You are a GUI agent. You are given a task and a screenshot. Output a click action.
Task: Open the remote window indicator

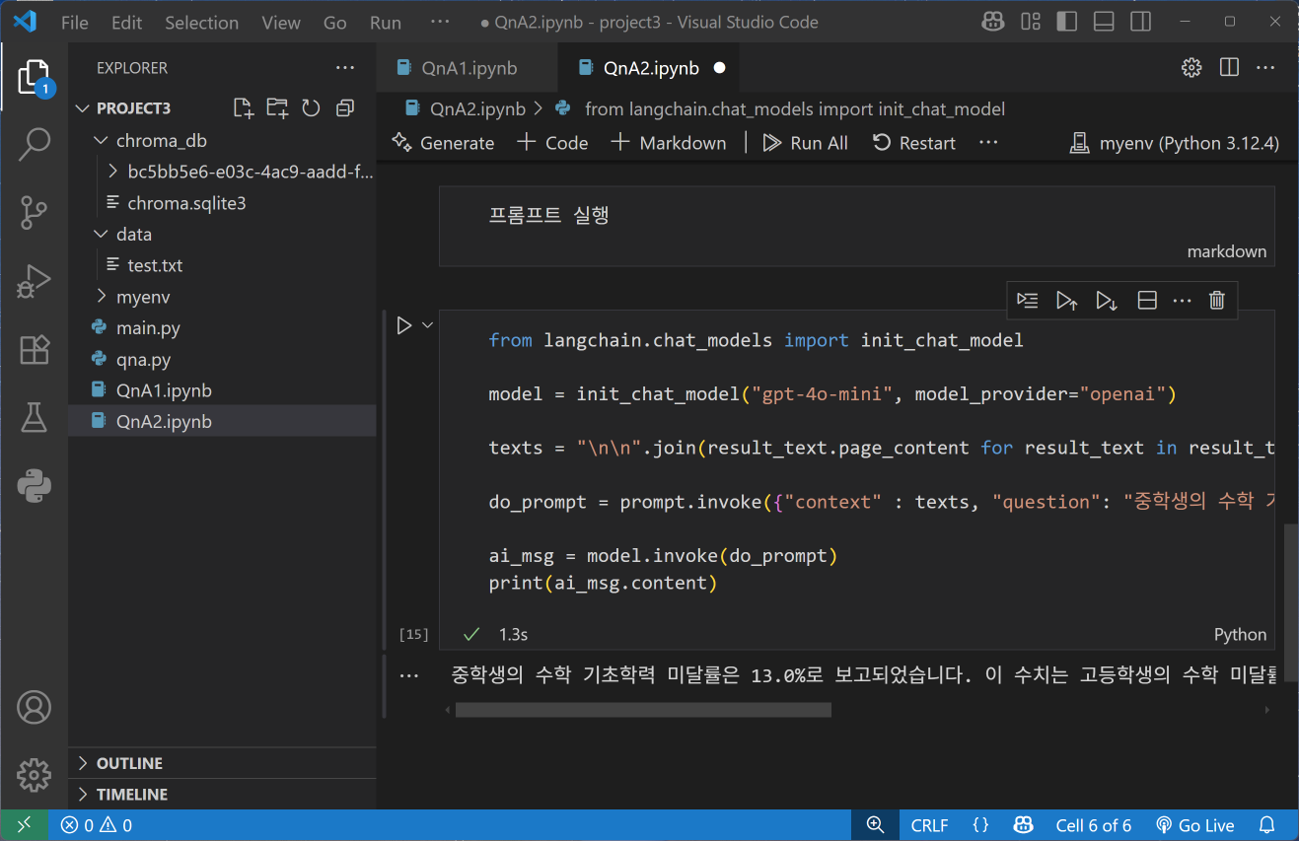pyautogui.click(x=24, y=825)
